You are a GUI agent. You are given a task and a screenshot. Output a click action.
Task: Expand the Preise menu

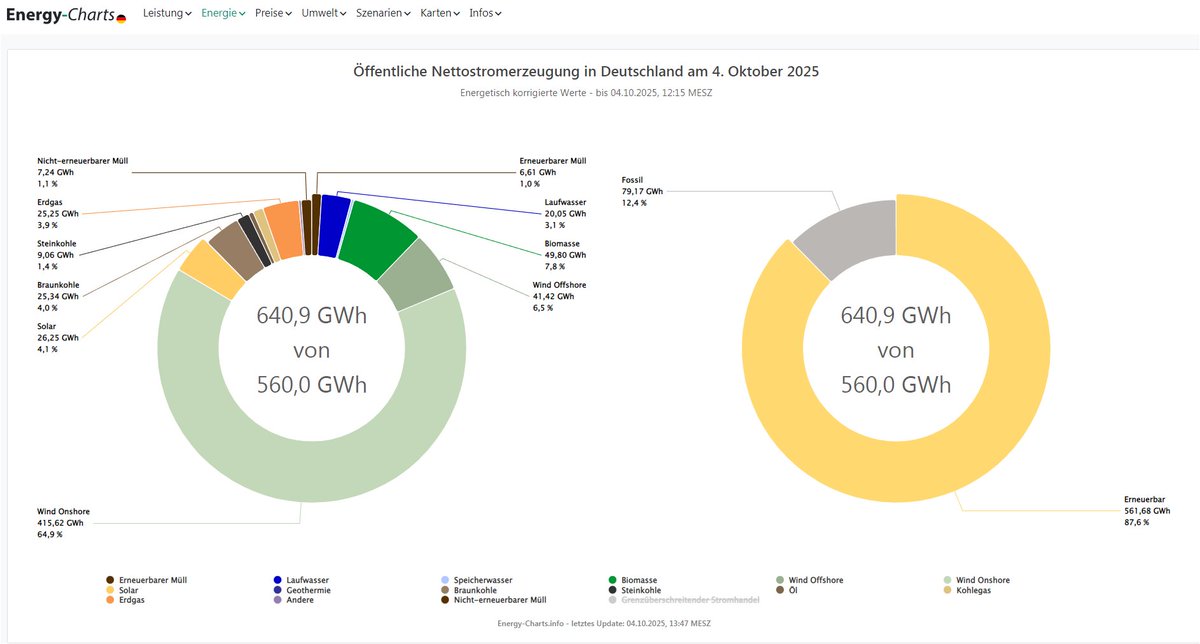(273, 13)
